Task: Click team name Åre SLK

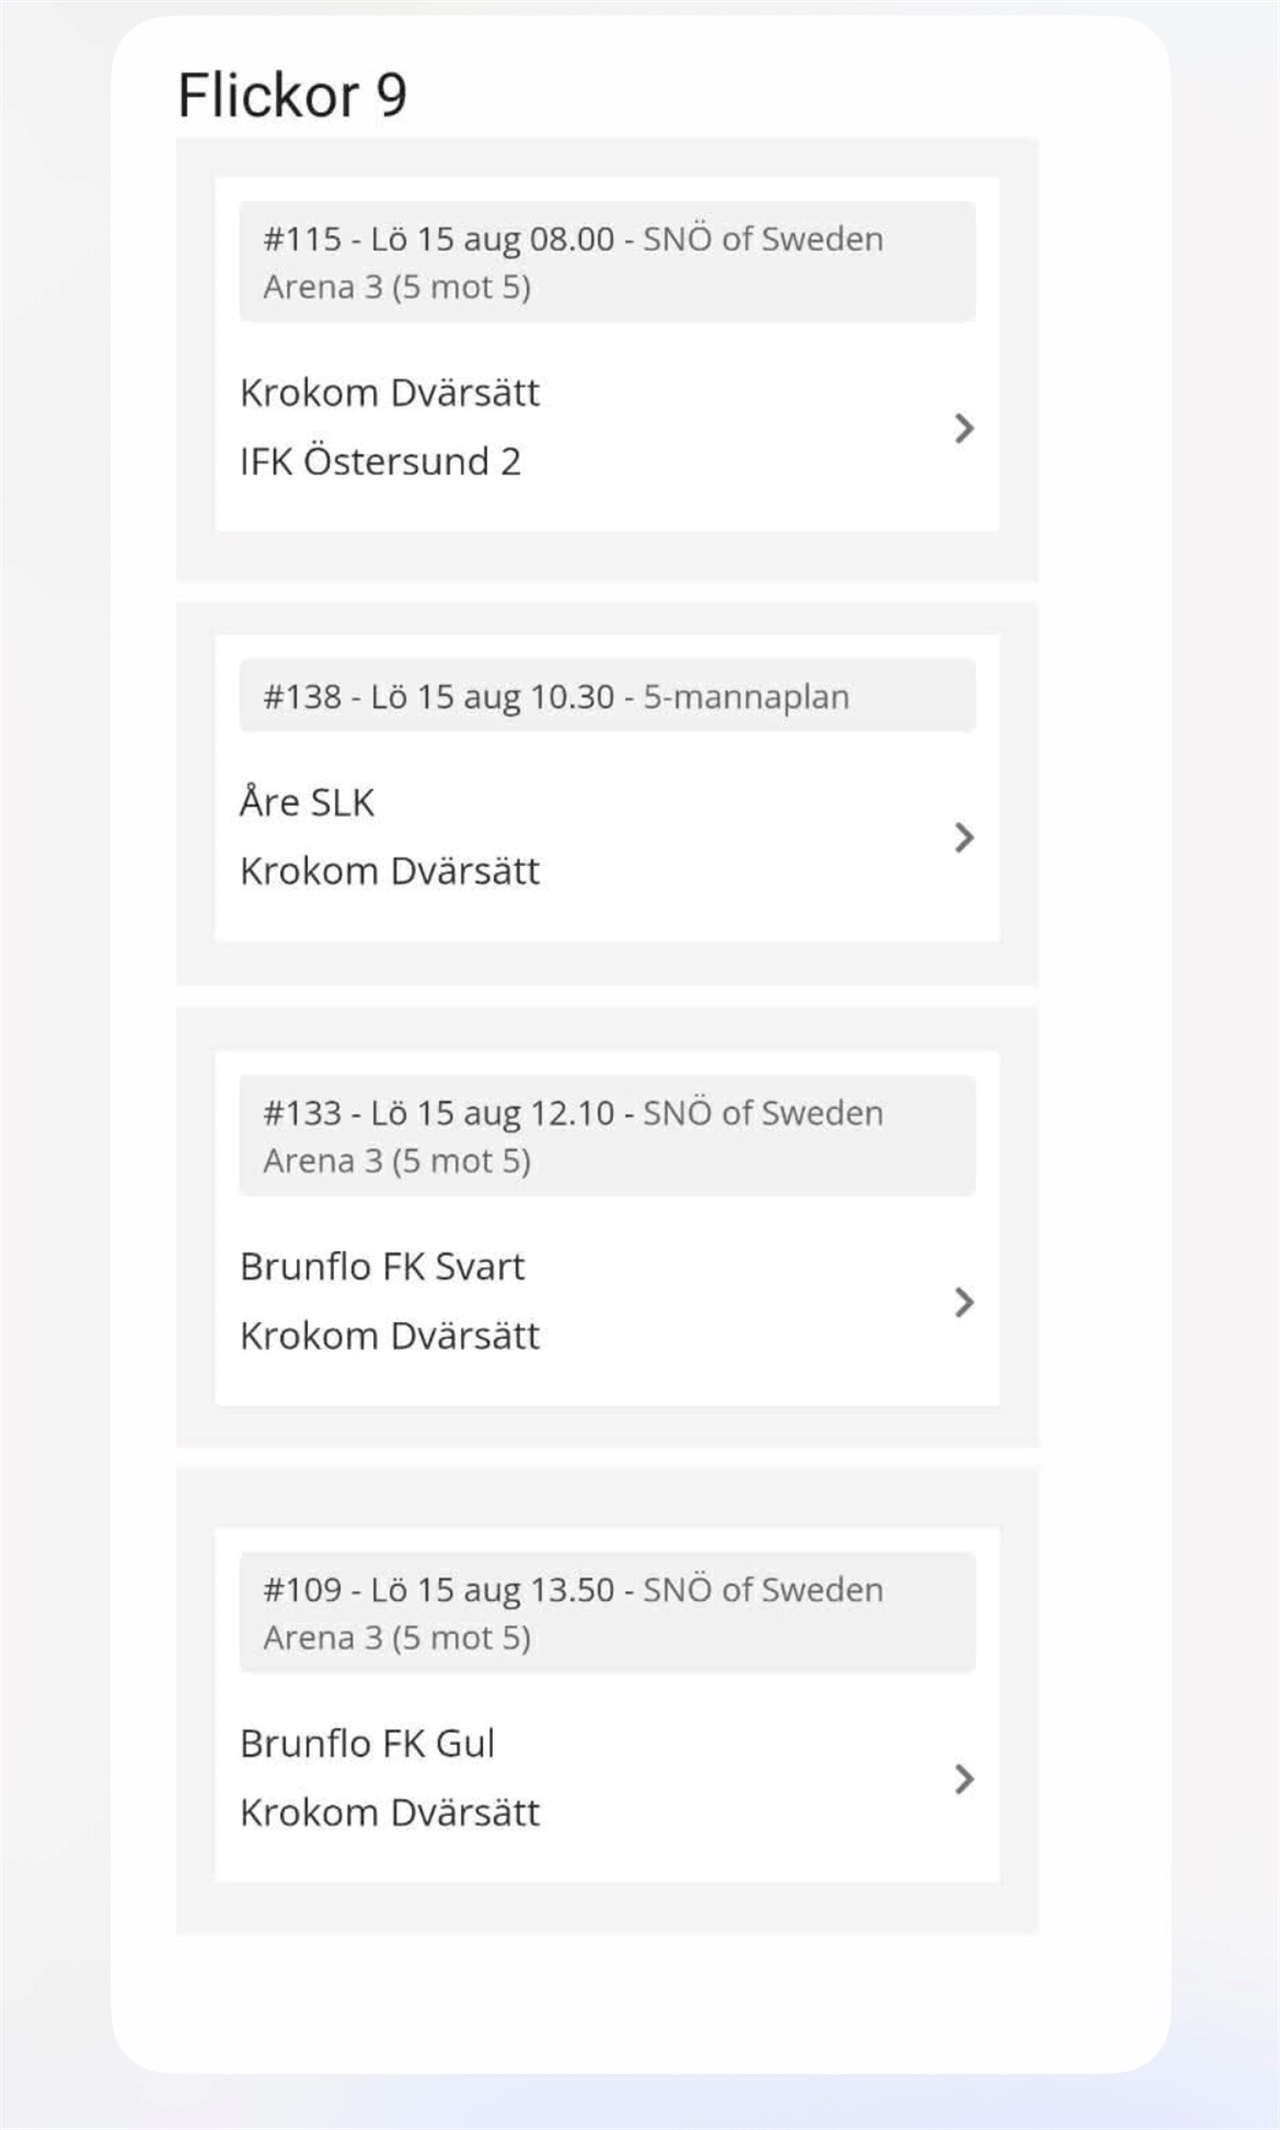Action: click(x=307, y=802)
